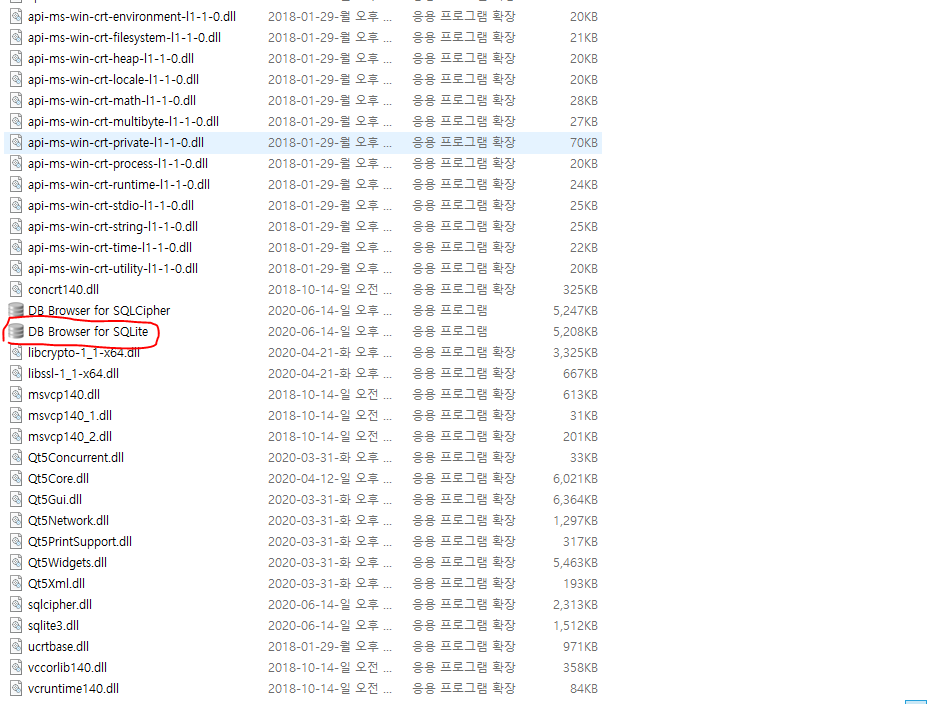The height and width of the screenshot is (704, 933).
Task: Click the file icon of Qt5Network.dll
Action: pyautogui.click(x=17, y=521)
